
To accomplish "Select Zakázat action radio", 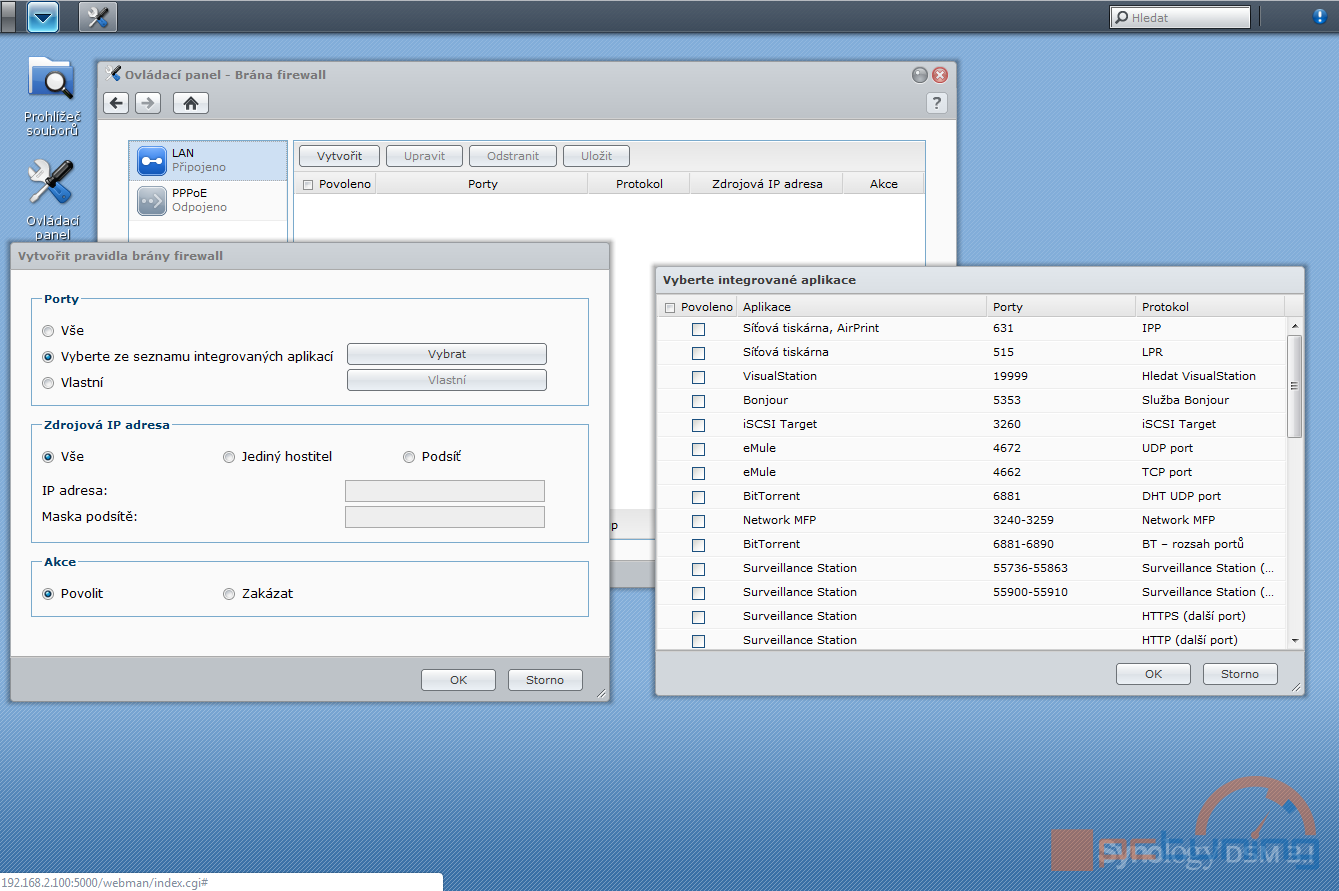I will [229, 594].
